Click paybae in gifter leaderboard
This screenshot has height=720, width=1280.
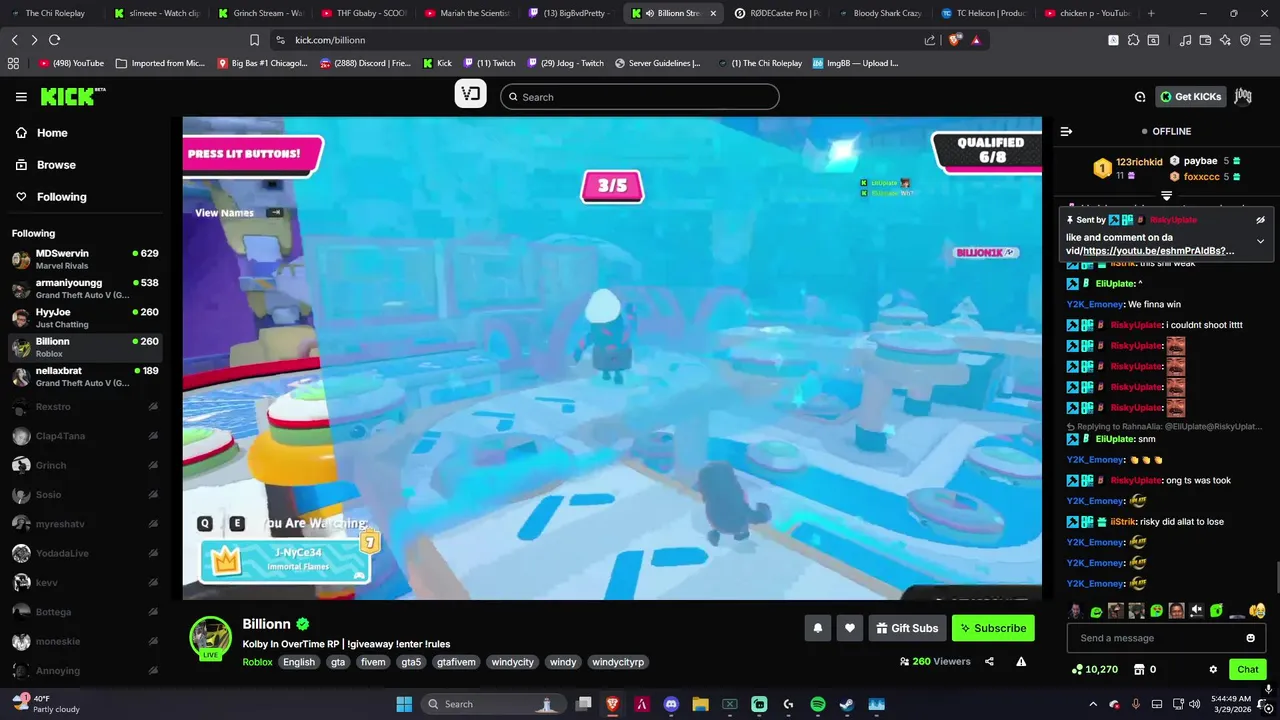1200,161
